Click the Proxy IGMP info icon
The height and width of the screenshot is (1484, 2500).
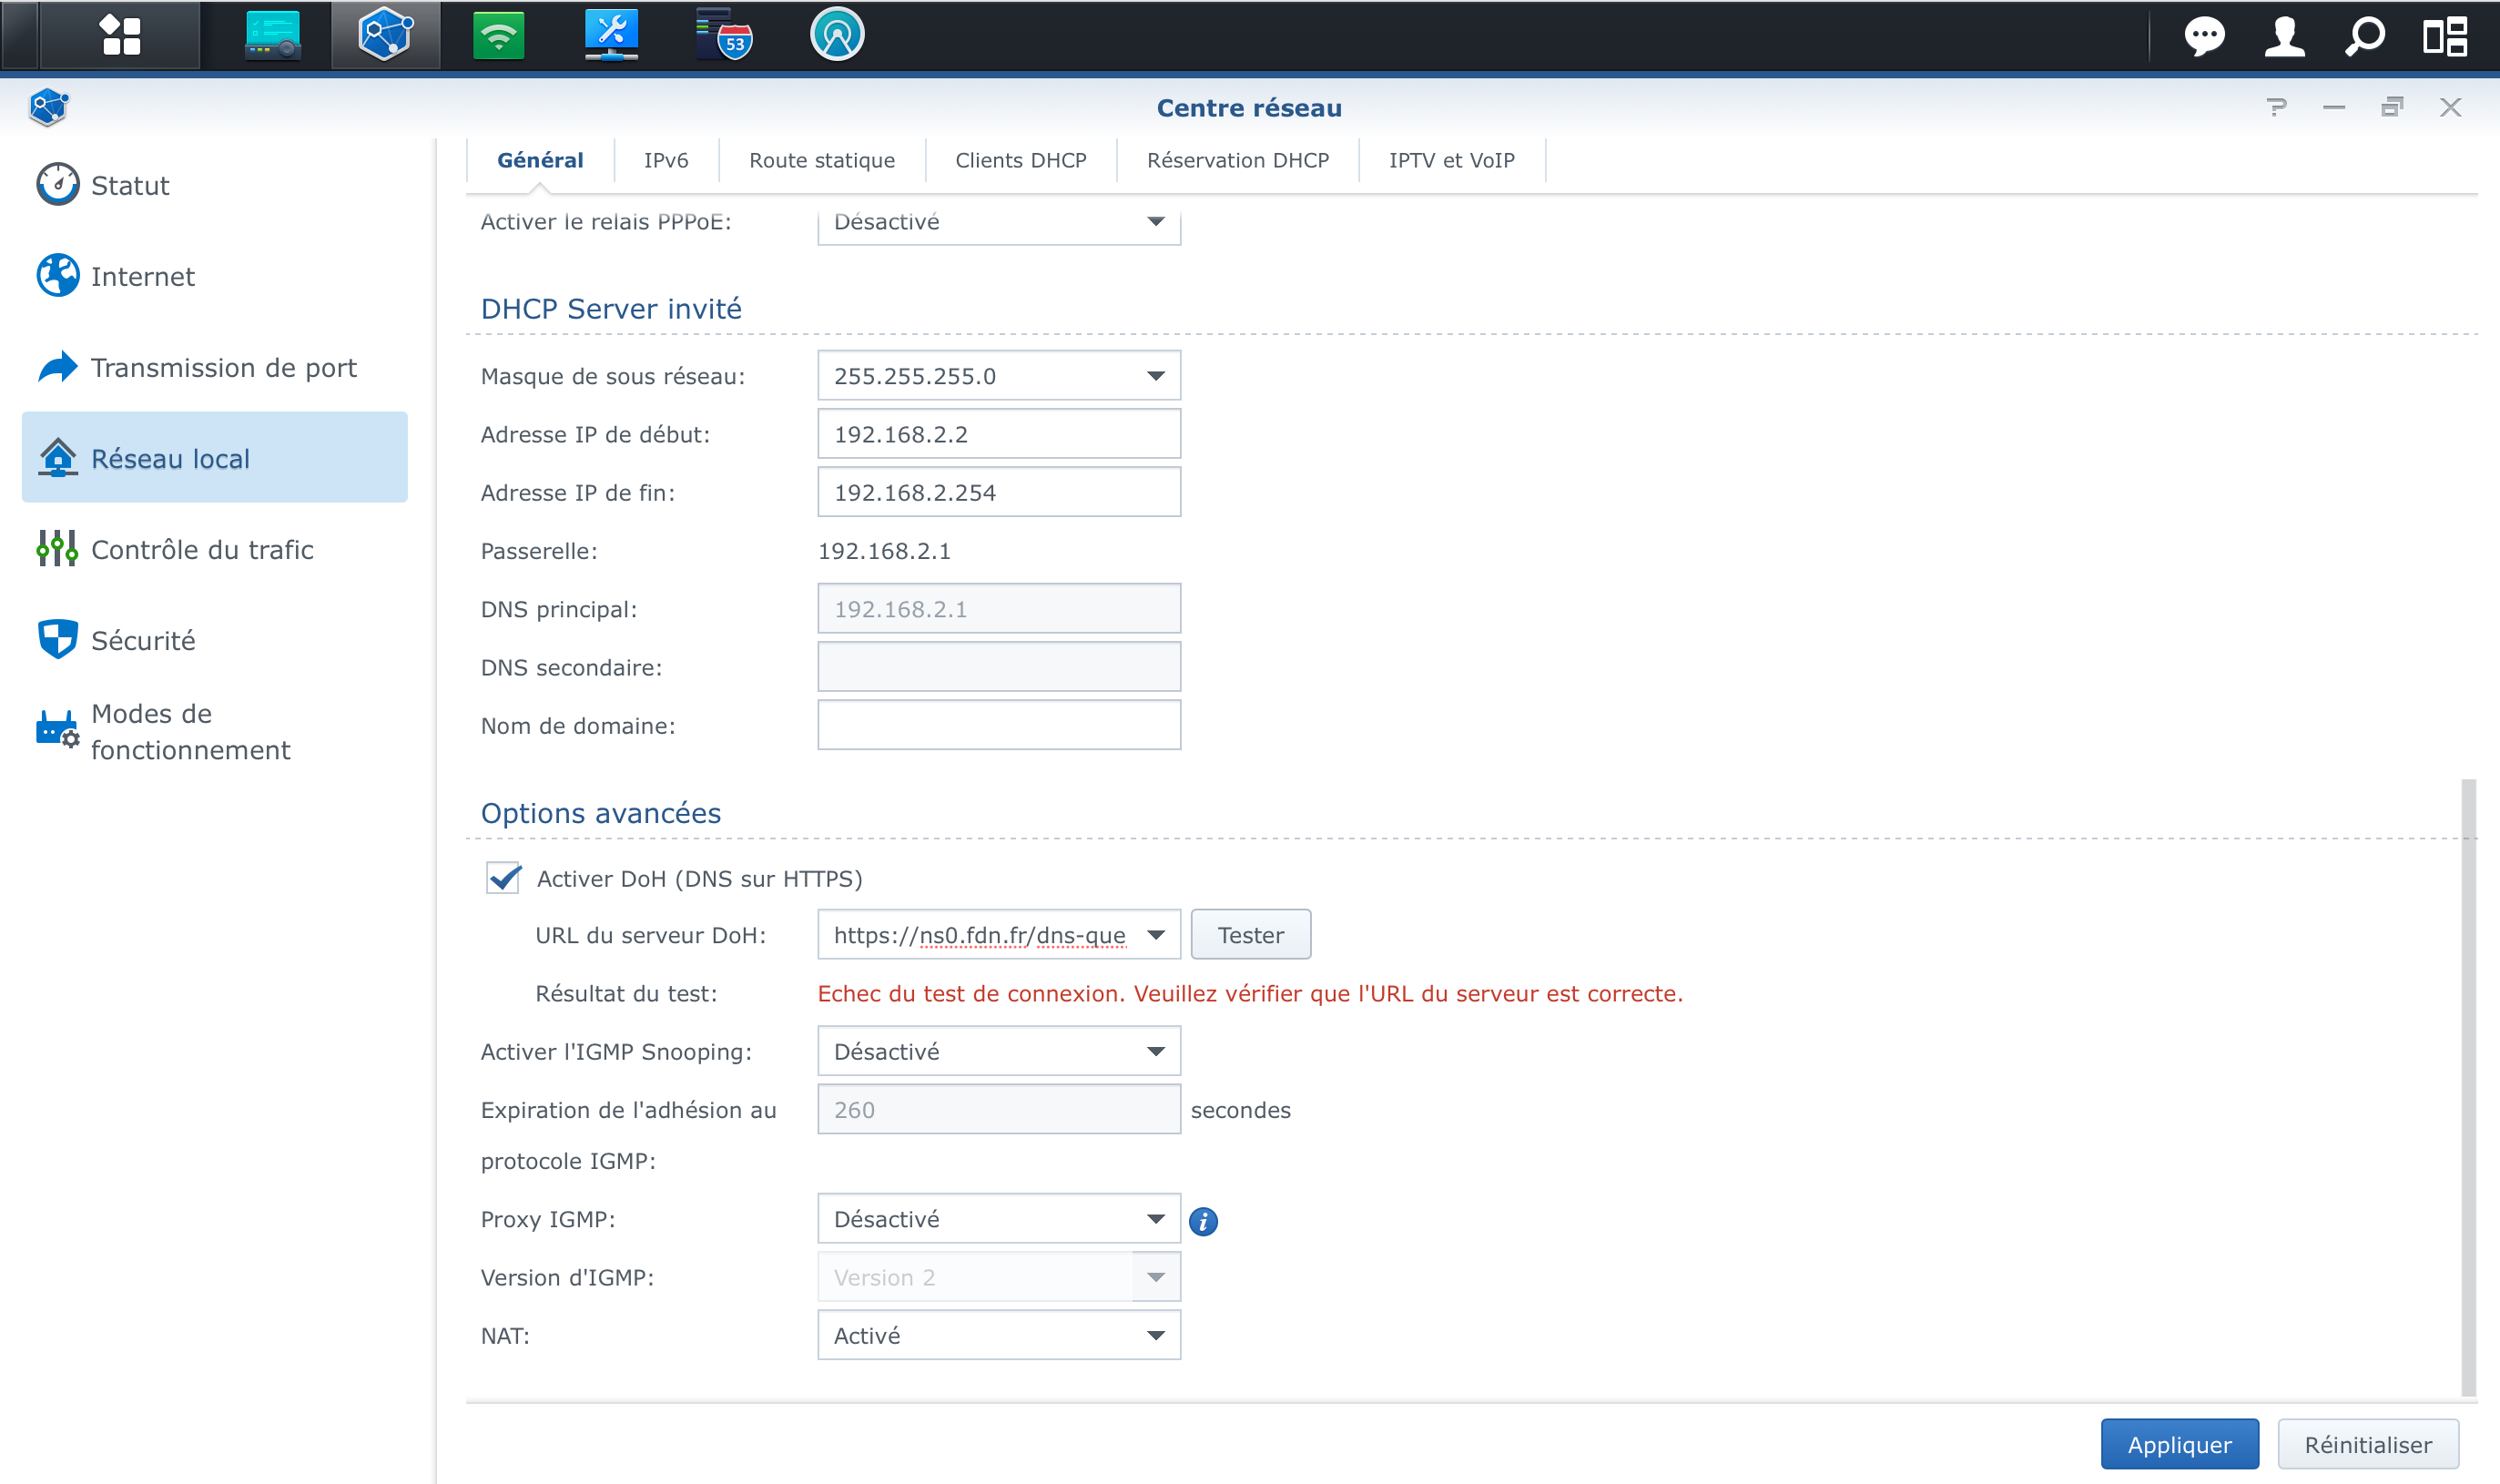tap(1203, 1221)
